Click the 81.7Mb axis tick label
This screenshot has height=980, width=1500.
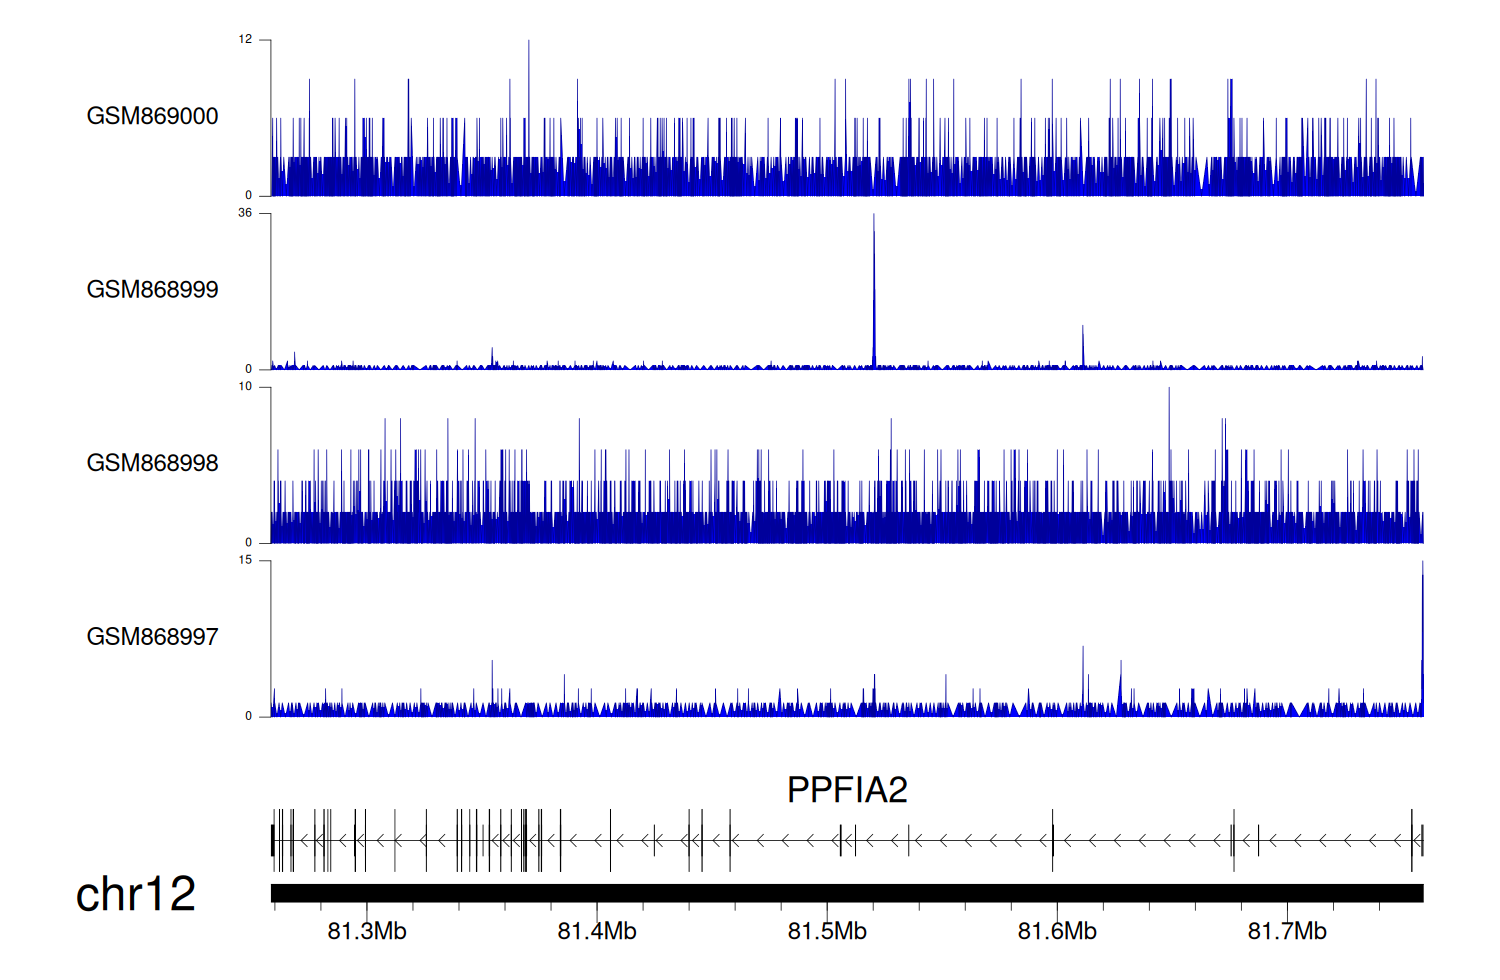point(1287,932)
